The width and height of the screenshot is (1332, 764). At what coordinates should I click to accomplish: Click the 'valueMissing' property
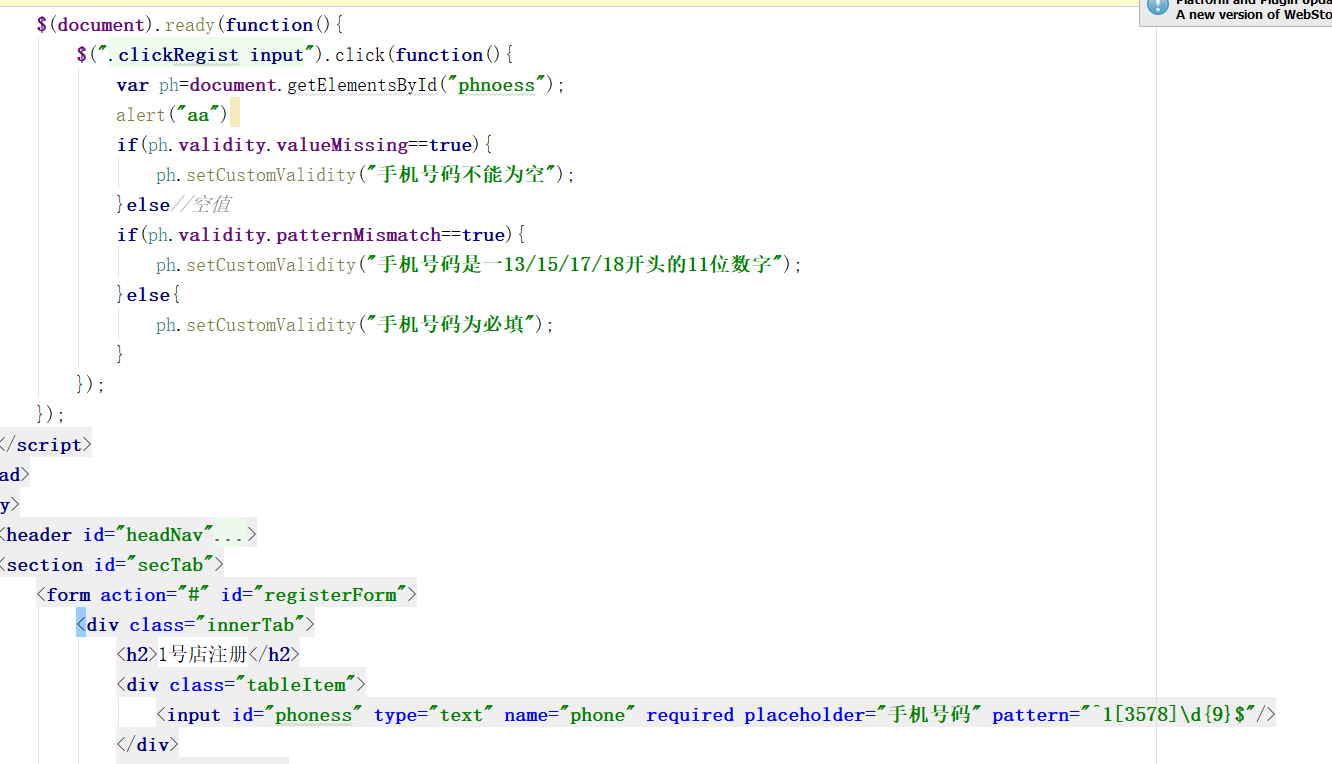pyautogui.click(x=342, y=145)
